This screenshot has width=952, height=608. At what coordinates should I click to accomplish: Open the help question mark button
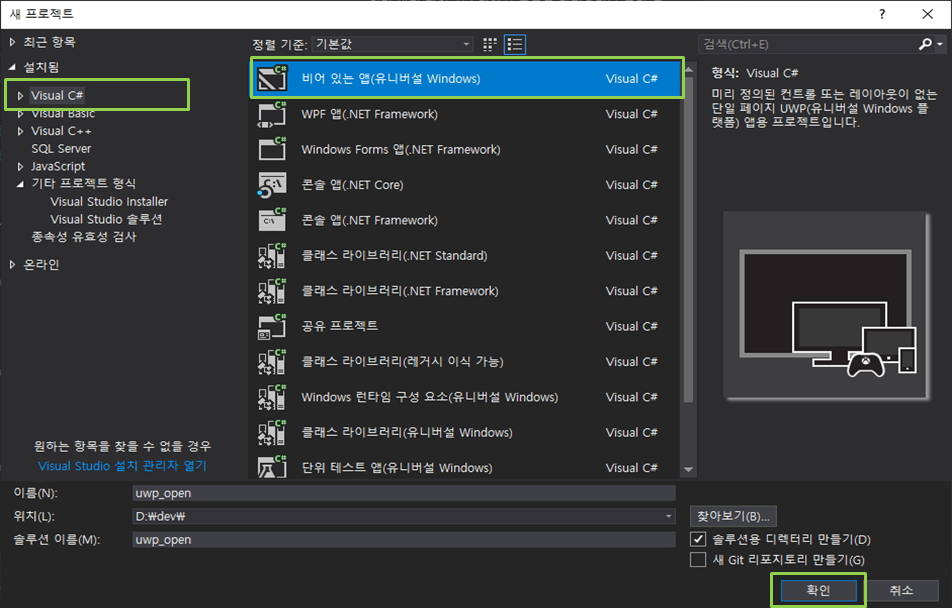point(882,14)
